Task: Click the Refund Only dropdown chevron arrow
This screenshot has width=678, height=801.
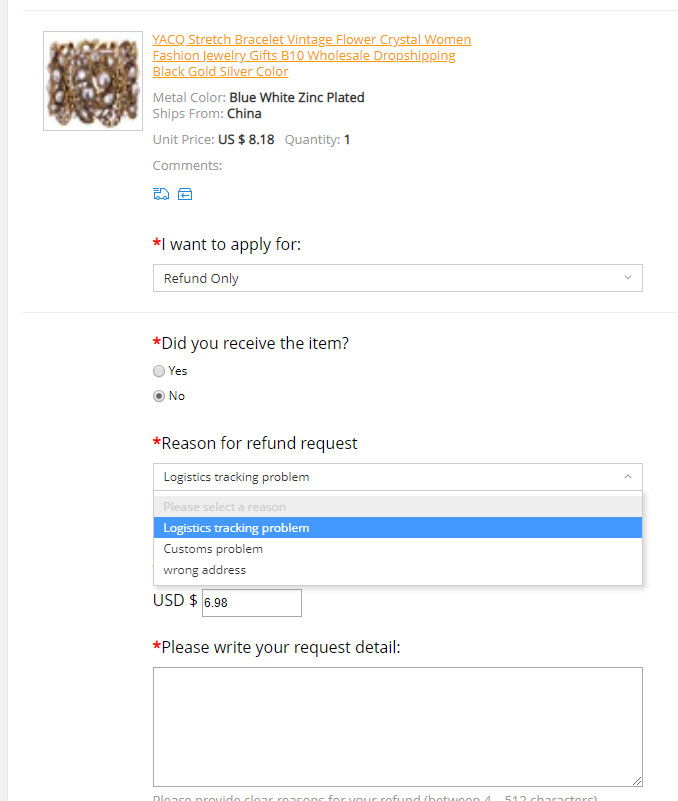Action: [x=627, y=278]
